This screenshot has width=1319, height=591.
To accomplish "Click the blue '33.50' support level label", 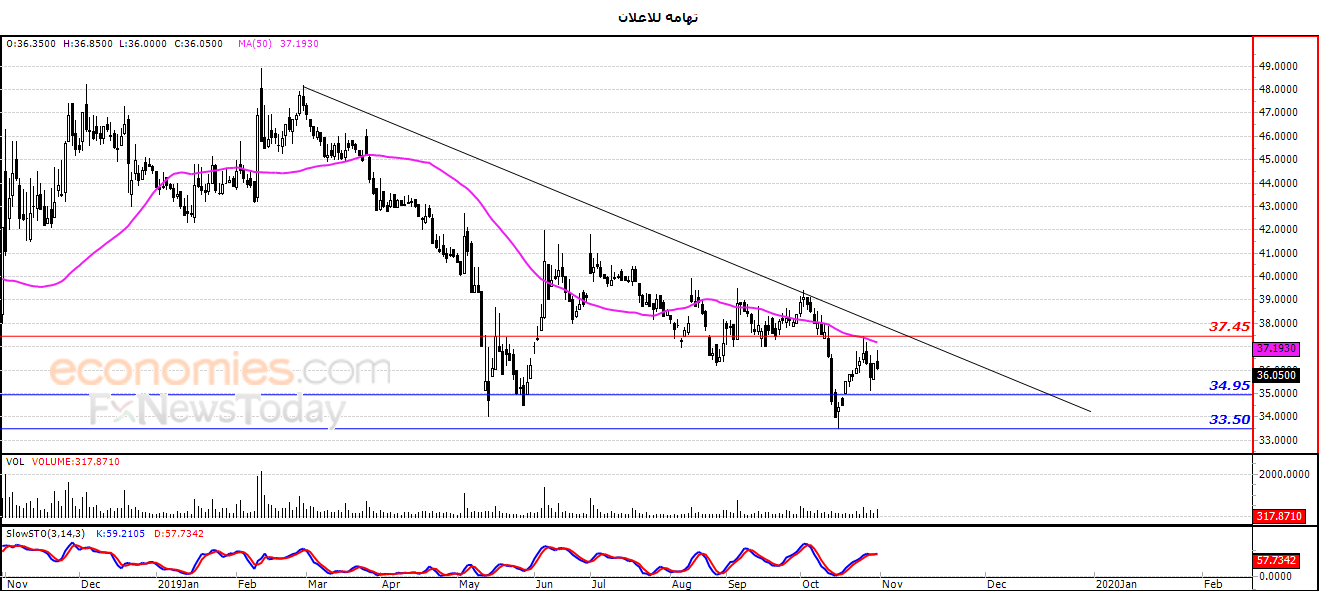I will (x=1229, y=420).
